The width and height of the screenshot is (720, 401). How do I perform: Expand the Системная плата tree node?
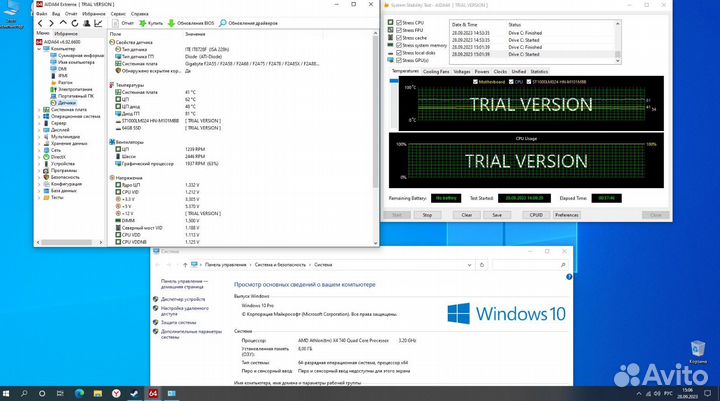(39, 110)
